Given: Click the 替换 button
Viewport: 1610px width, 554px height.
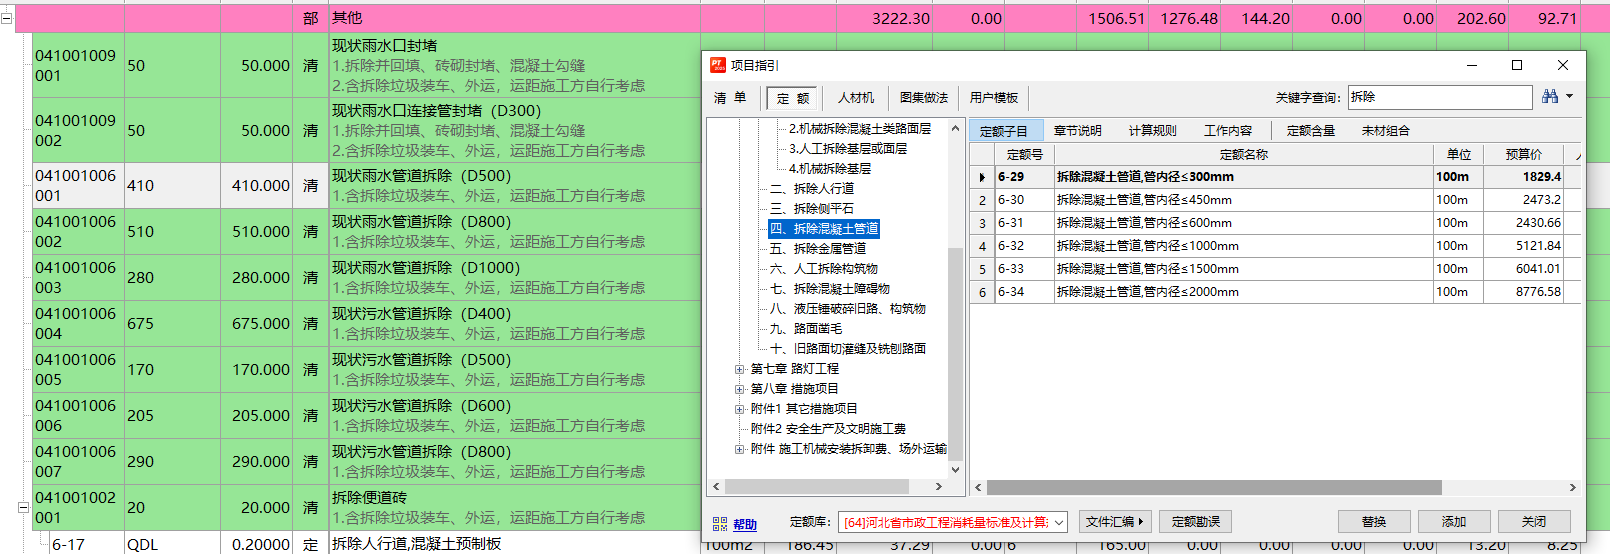Looking at the screenshot, I should pyautogui.click(x=1374, y=522).
